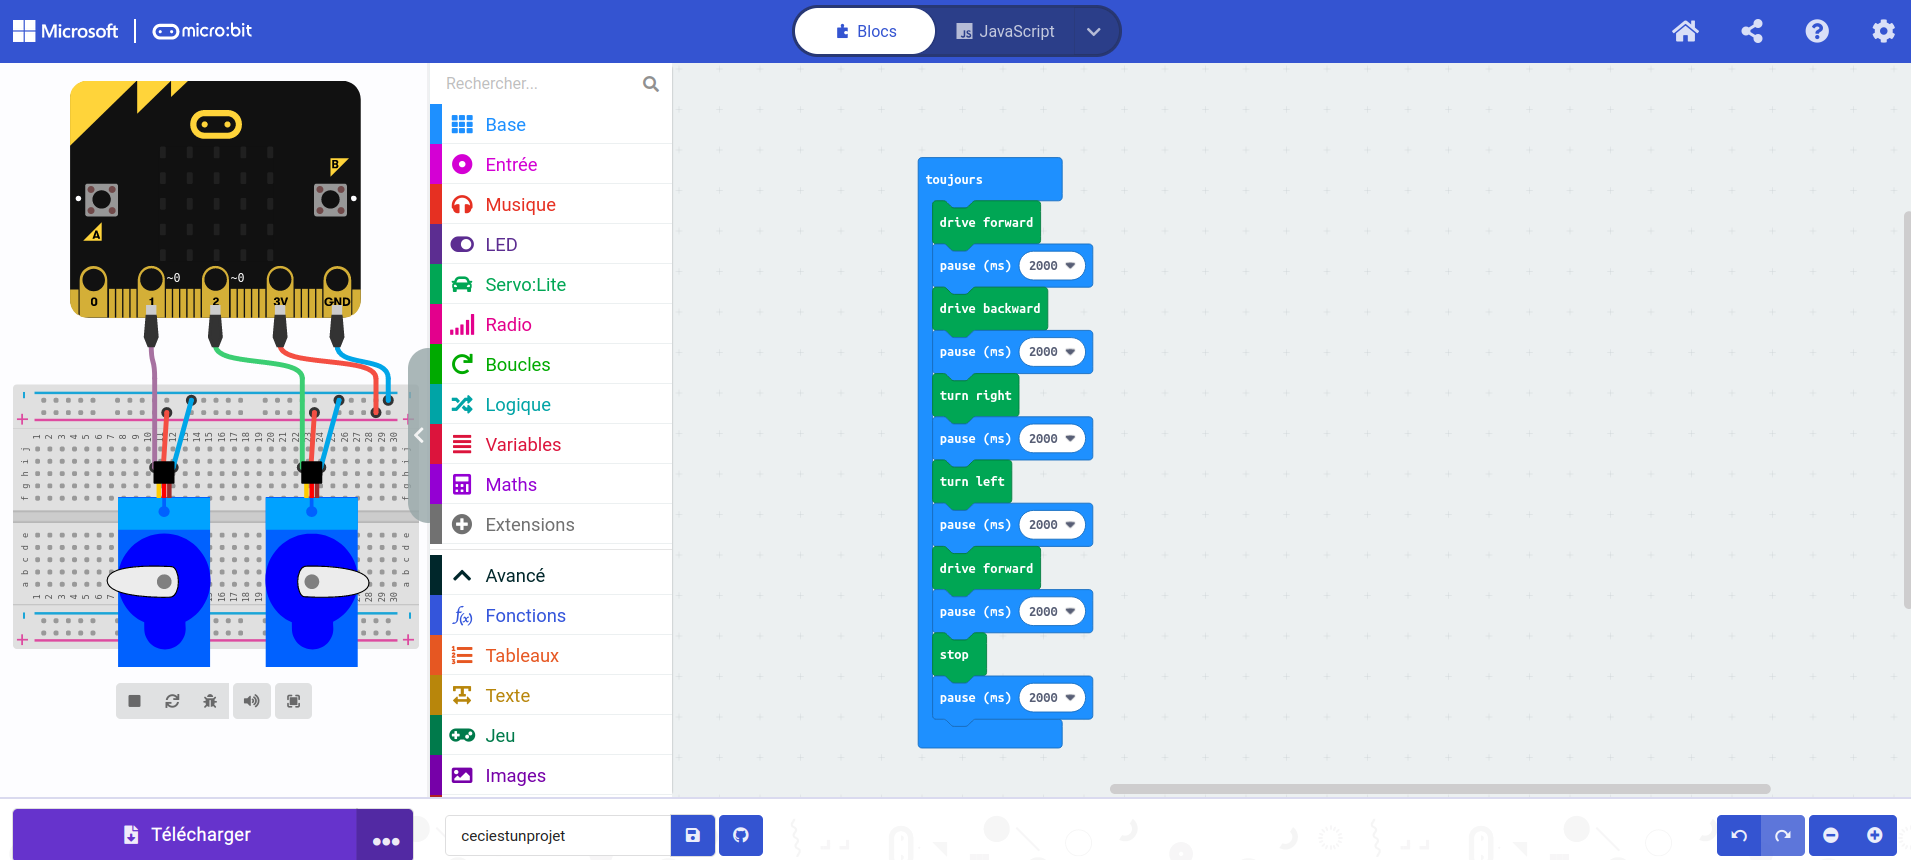
Task: Mute the simulator sound
Action: [252, 701]
